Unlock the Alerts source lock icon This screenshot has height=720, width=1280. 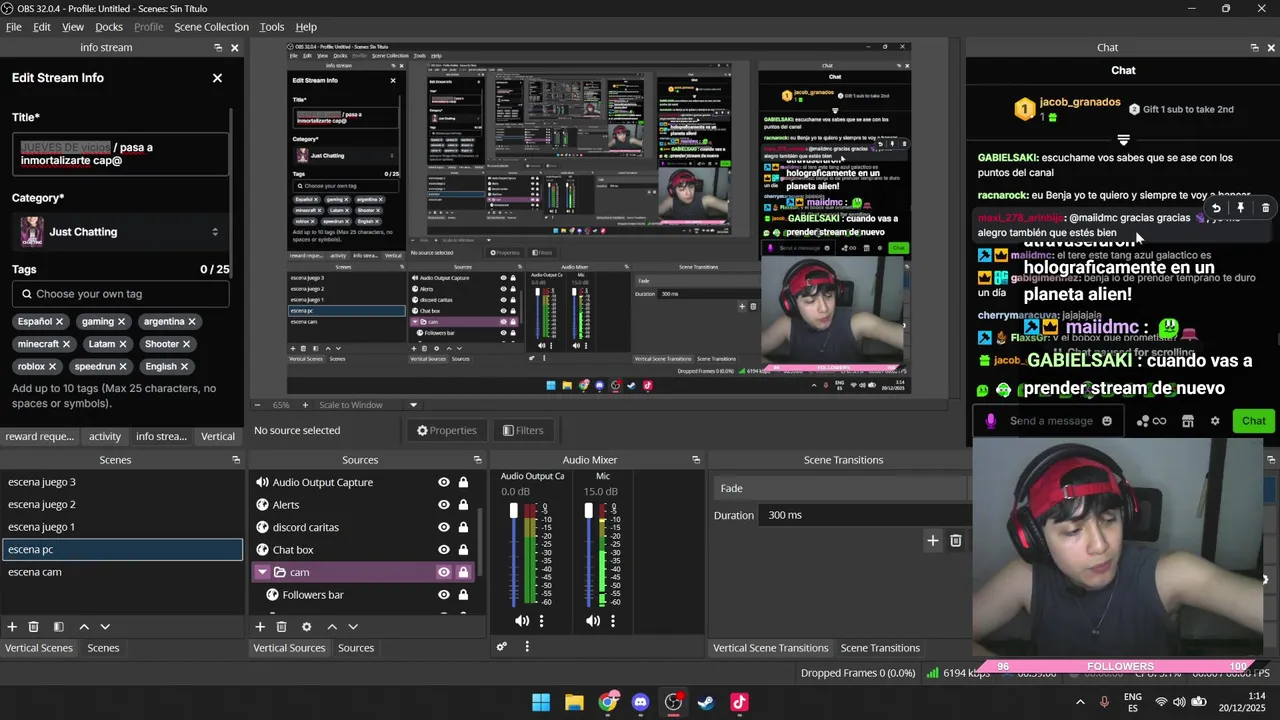point(463,505)
